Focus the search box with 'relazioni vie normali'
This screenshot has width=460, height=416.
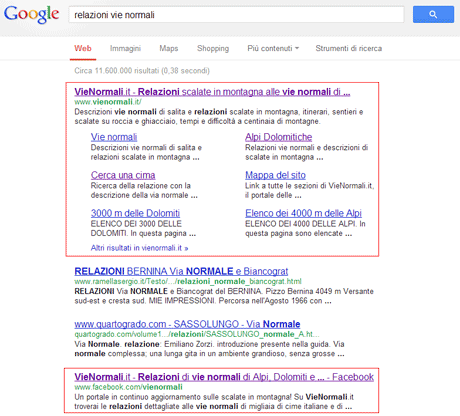236,15
